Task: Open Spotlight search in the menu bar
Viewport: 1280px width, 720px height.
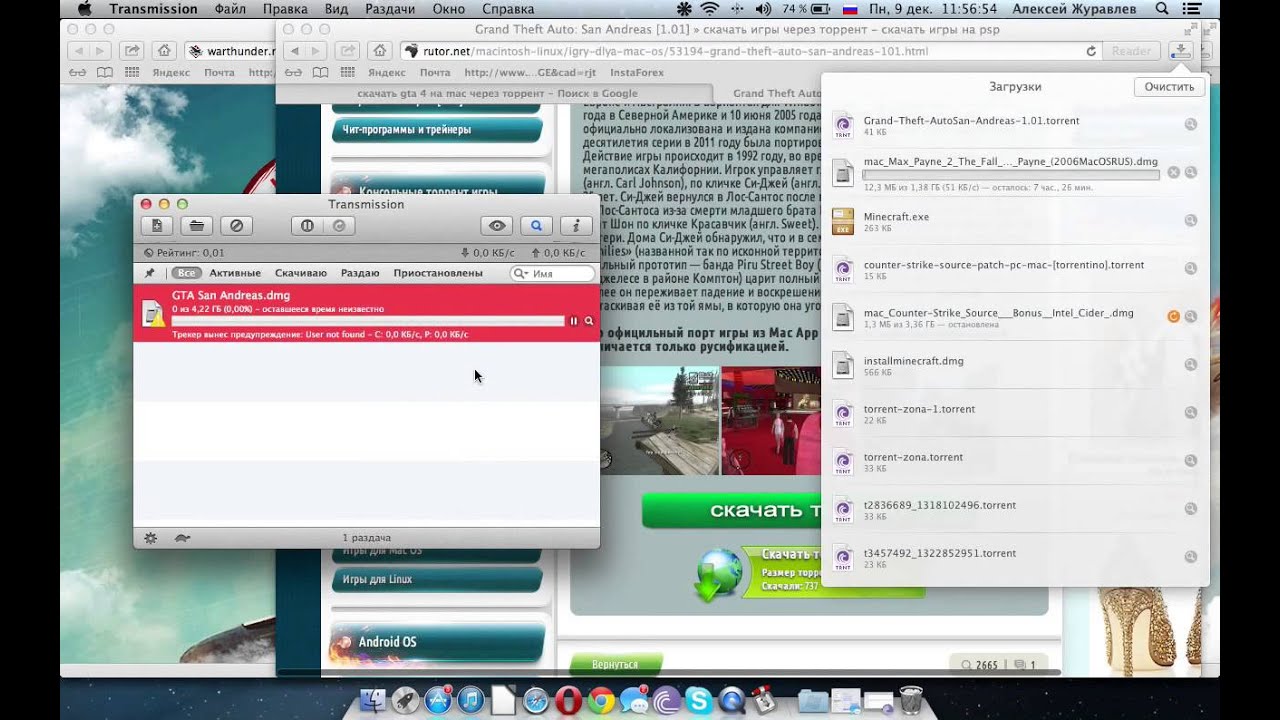Action: click(x=1164, y=9)
